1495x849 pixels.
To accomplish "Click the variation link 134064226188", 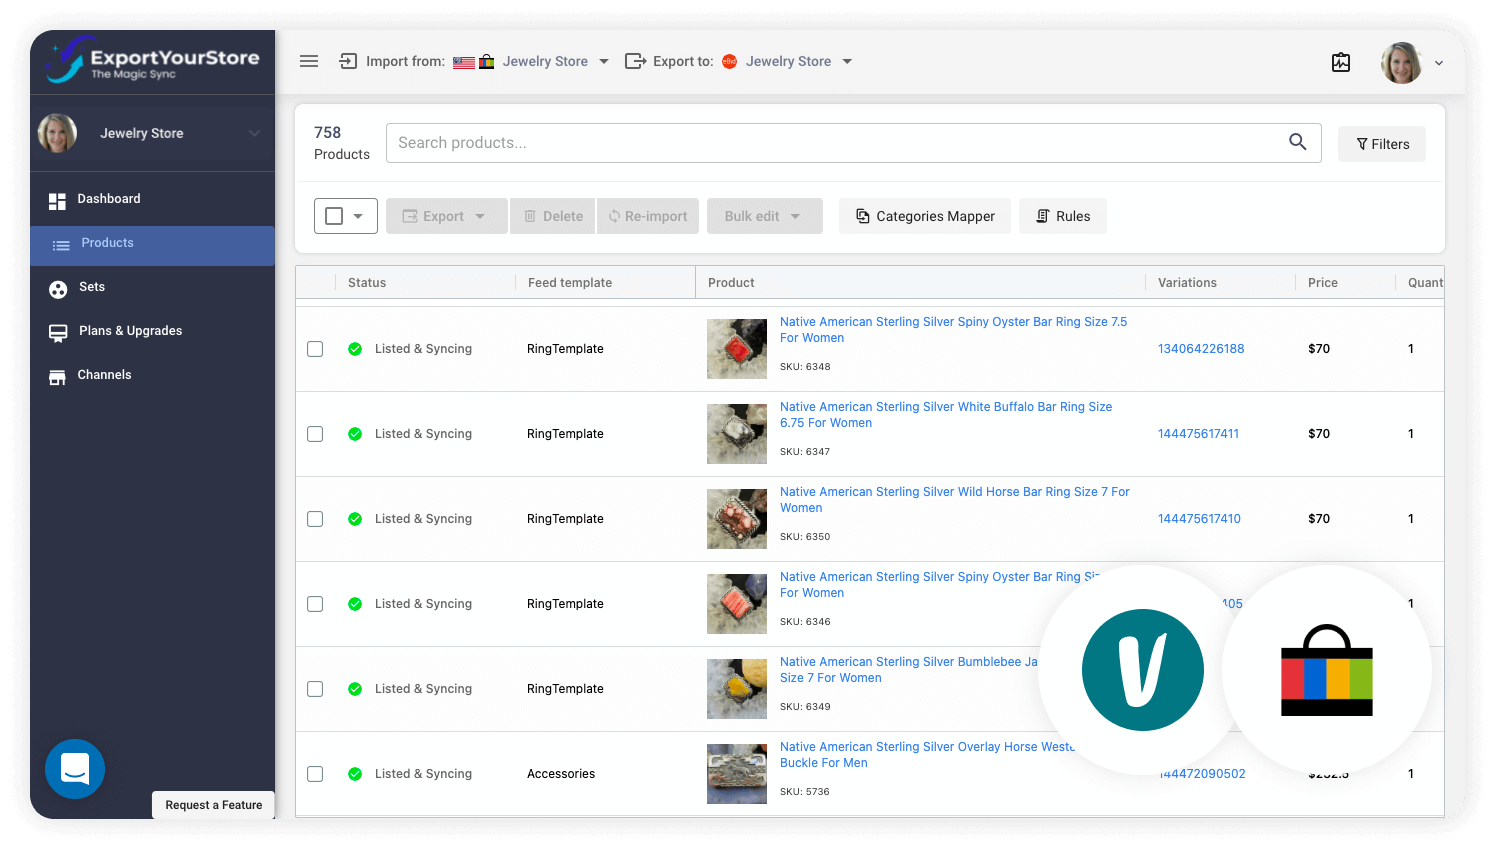I will pyautogui.click(x=1200, y=348).
